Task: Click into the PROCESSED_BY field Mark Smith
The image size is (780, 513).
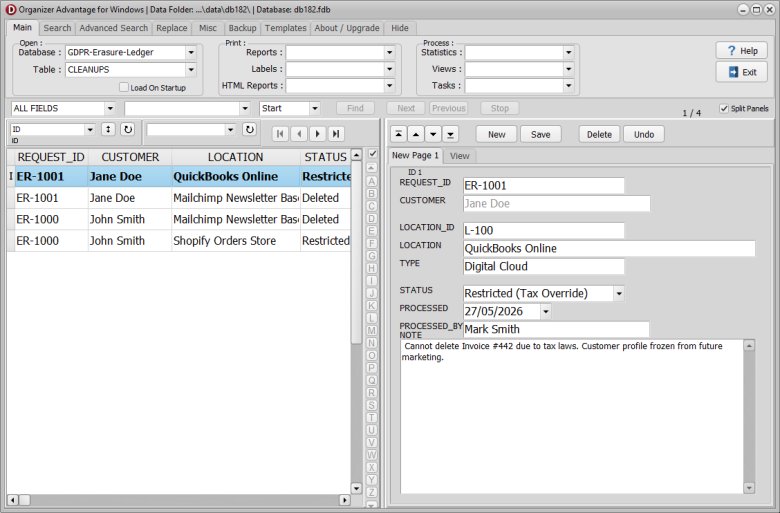Action: (556, 329)
